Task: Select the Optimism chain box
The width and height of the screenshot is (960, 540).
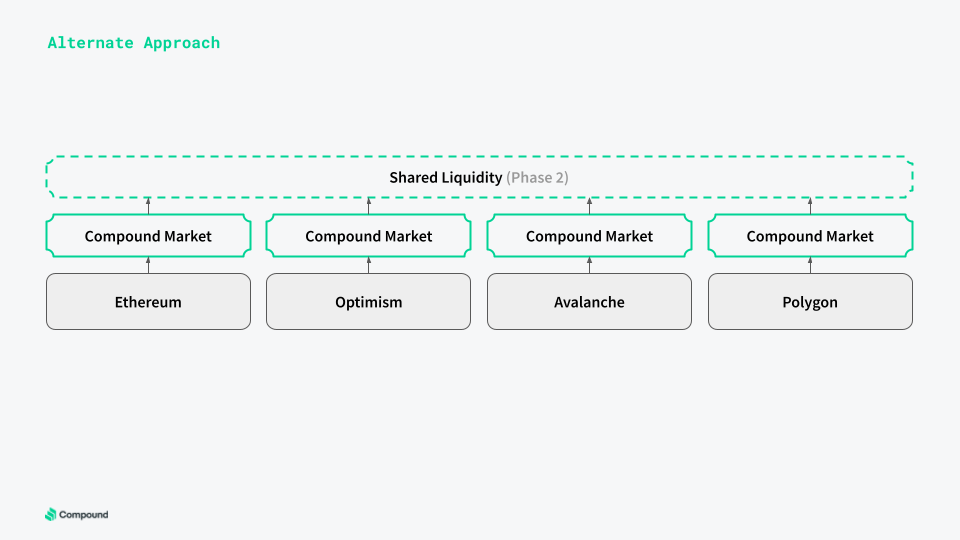Action: click(x=369, y=301)
